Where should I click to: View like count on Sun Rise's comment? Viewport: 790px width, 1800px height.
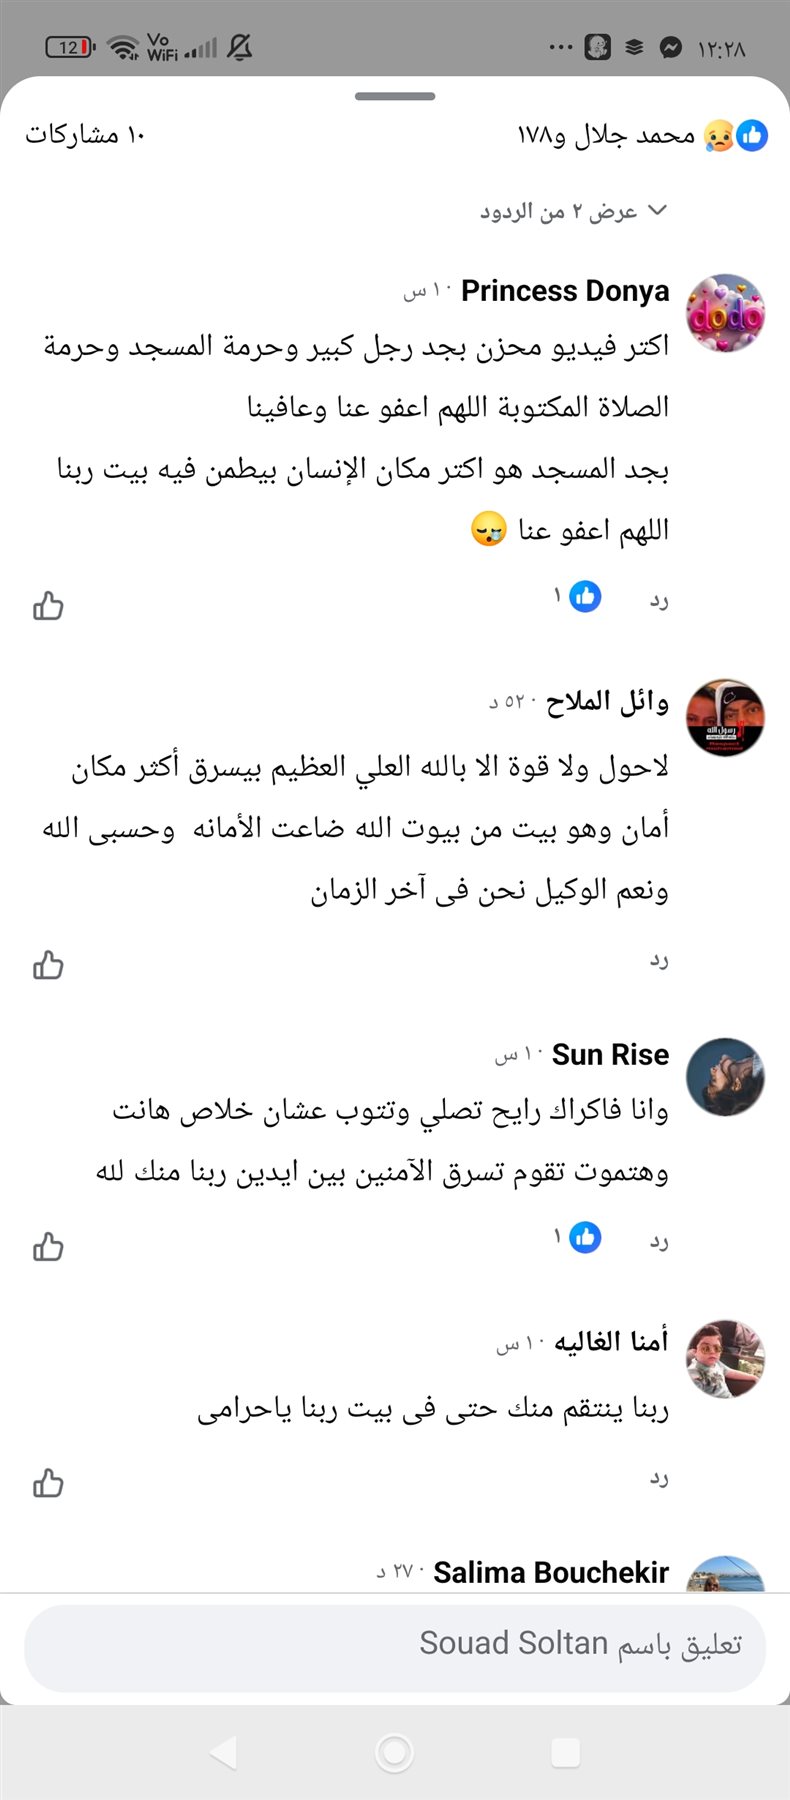point(578,1238)
